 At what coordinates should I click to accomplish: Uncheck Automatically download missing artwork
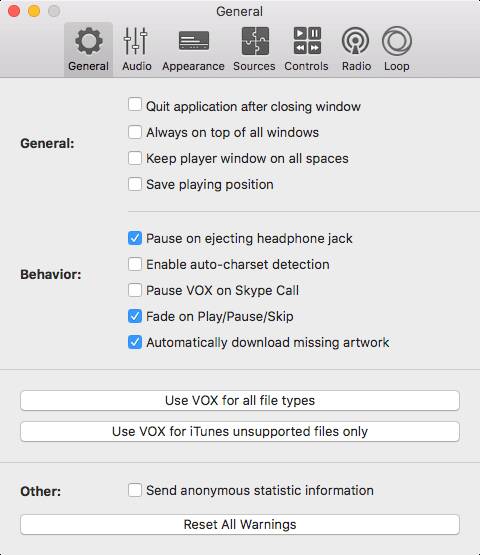pos(135,342)
